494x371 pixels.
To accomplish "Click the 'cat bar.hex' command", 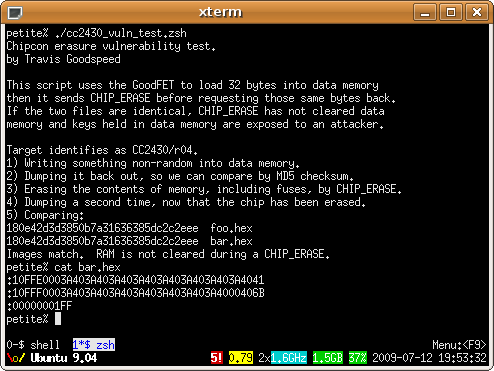I will [x=87, y=267].
